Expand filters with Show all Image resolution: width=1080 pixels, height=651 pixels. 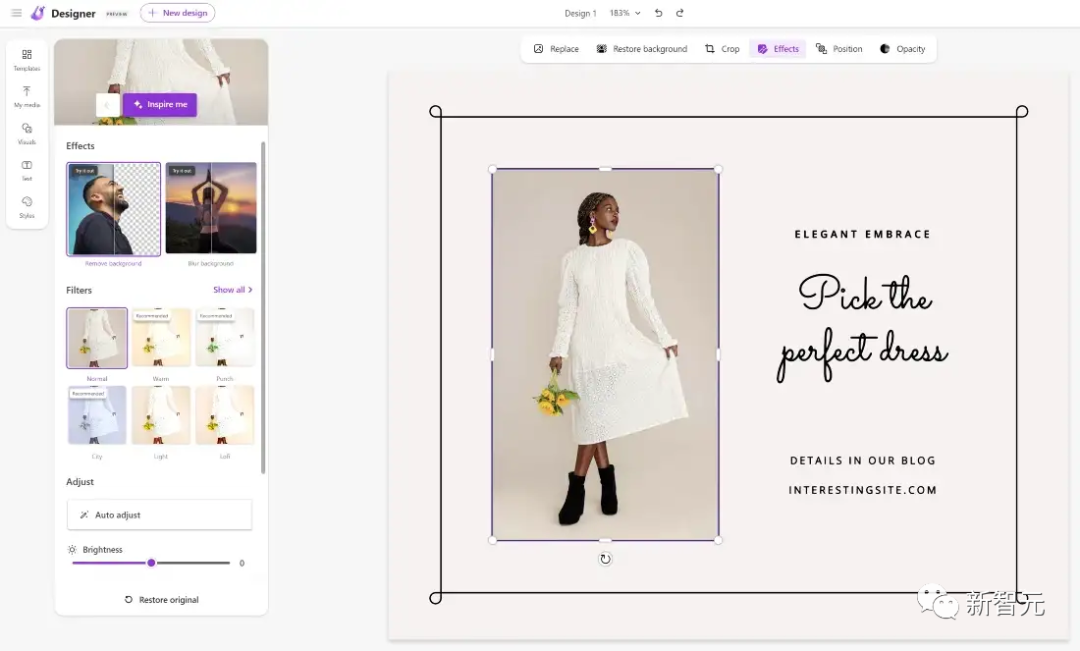point(232,290)
